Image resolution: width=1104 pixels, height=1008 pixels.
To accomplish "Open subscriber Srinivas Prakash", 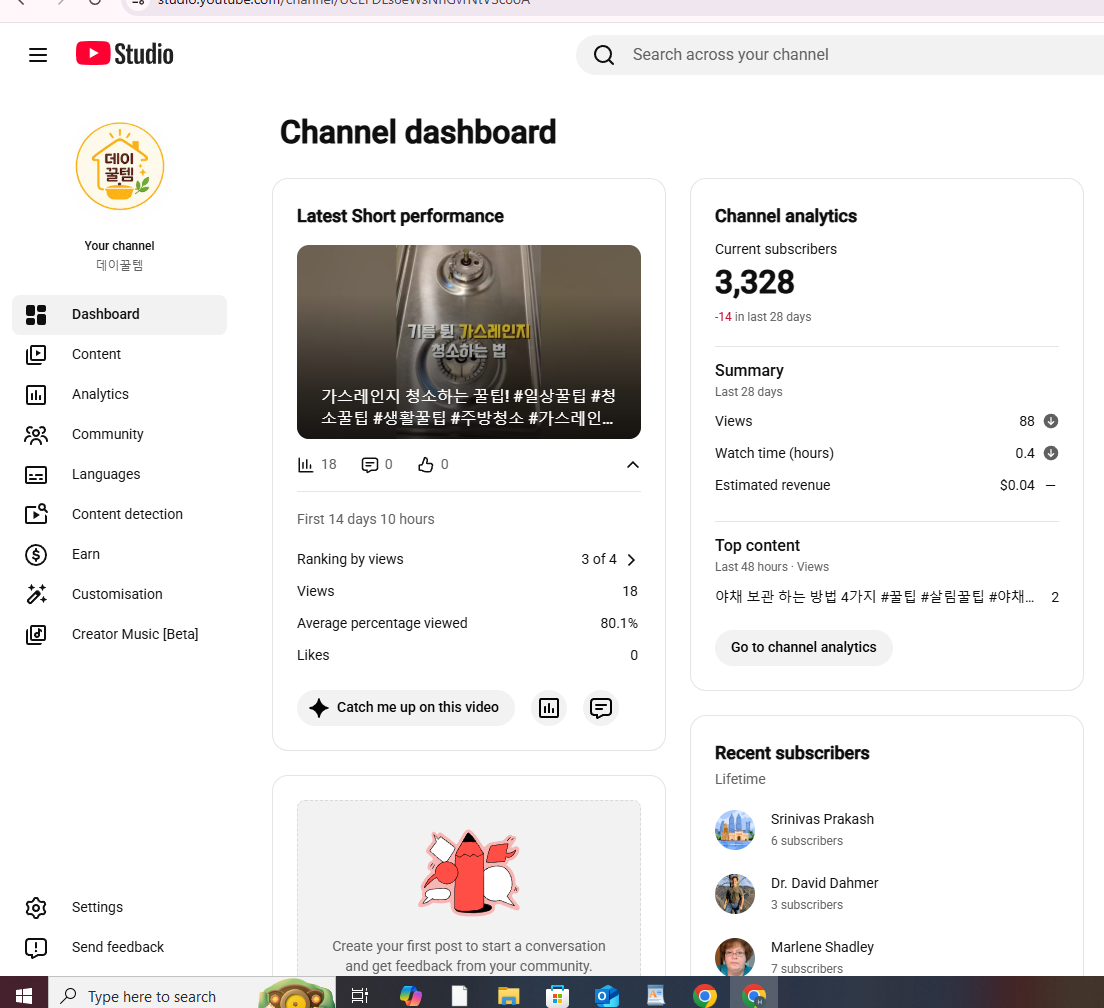I will pos(822,819).
